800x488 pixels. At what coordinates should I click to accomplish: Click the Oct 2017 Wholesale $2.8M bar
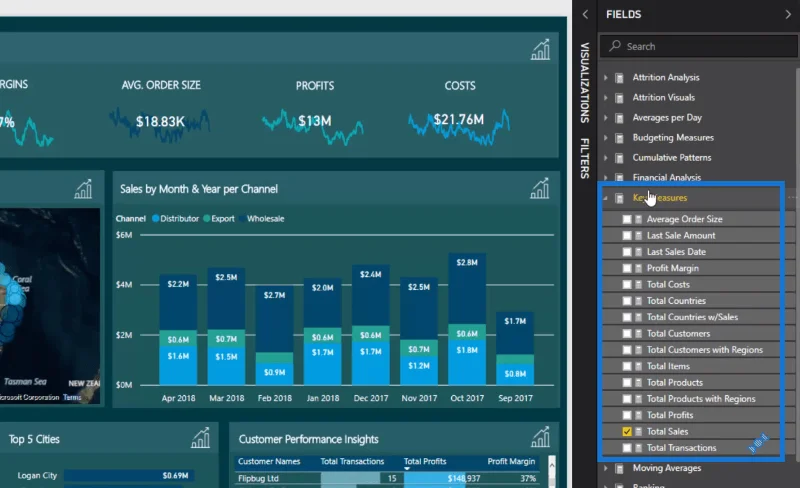click(x=467, y=288)
